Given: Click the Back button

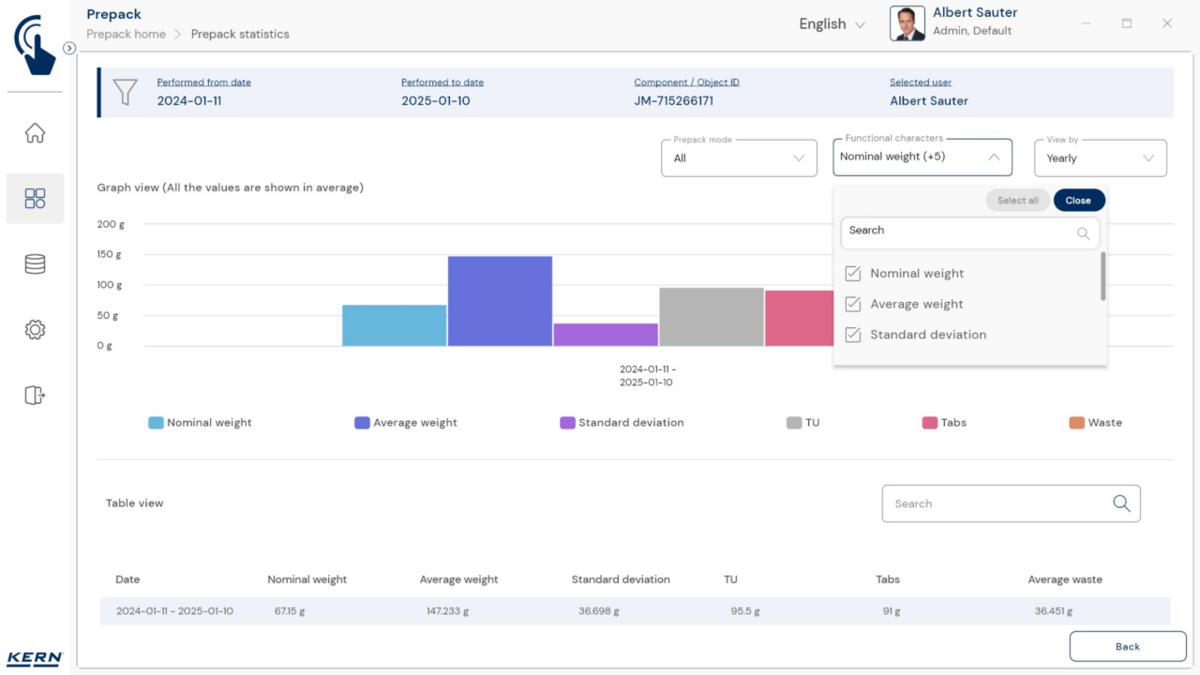Looking at the screenshot, I should [x=1127, y=646].
